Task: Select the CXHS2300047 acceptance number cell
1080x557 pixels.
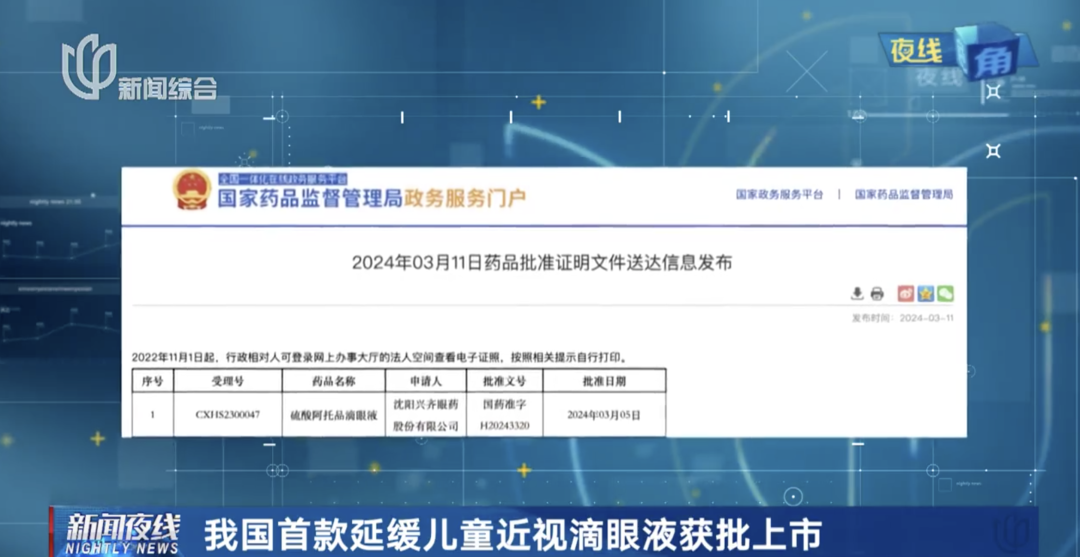Action: [x=227, y=414]
